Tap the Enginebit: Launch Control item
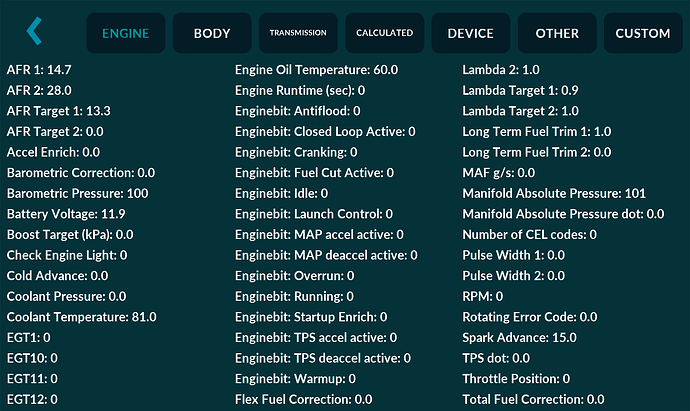690x411 pixels. click(x=314, y=214)
